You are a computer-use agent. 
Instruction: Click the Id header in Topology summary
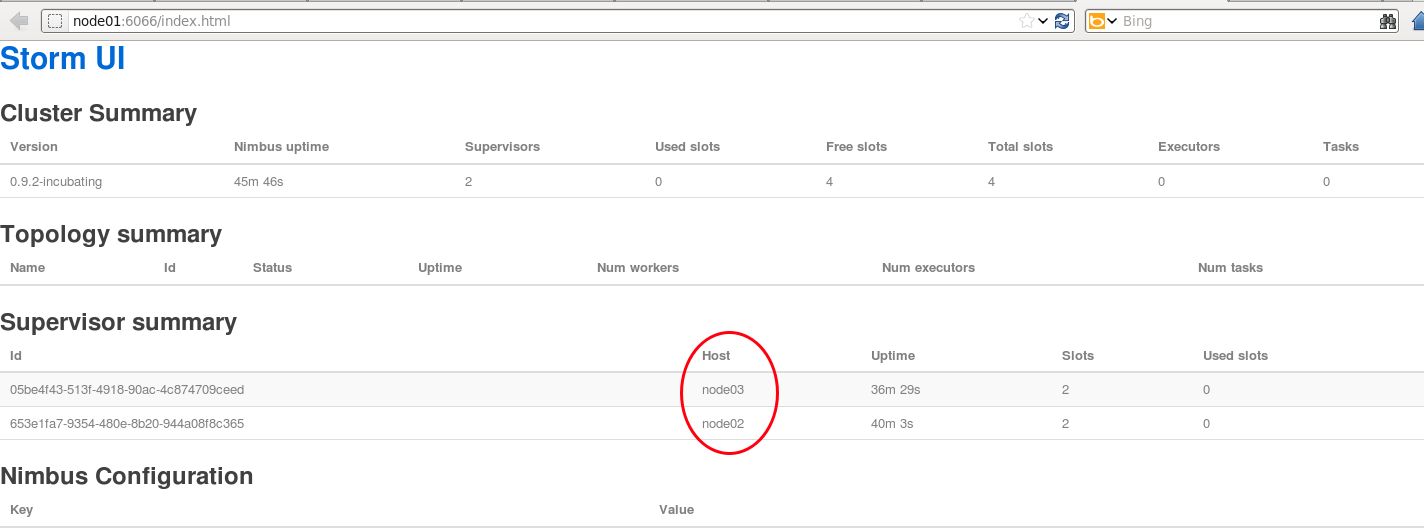pos(170,268)
